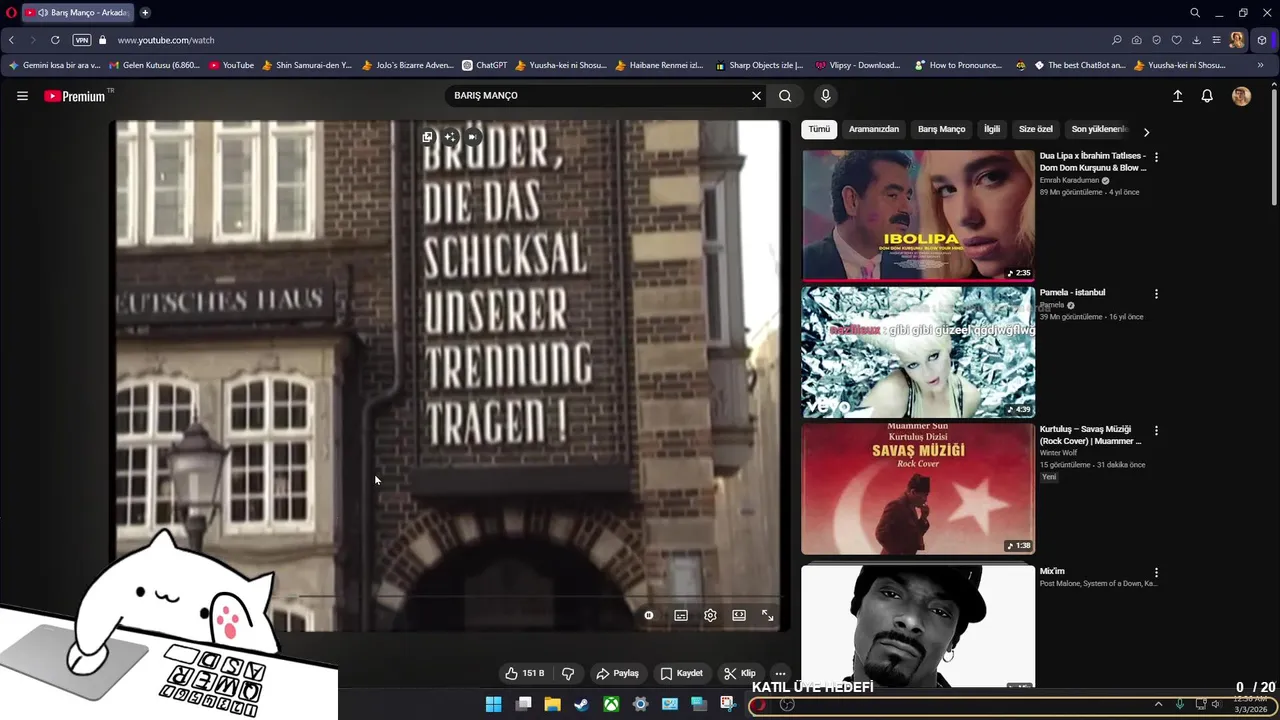Toggle subtitles in the player
This screenshot has height=720, width=1280.
pos(681,616)
